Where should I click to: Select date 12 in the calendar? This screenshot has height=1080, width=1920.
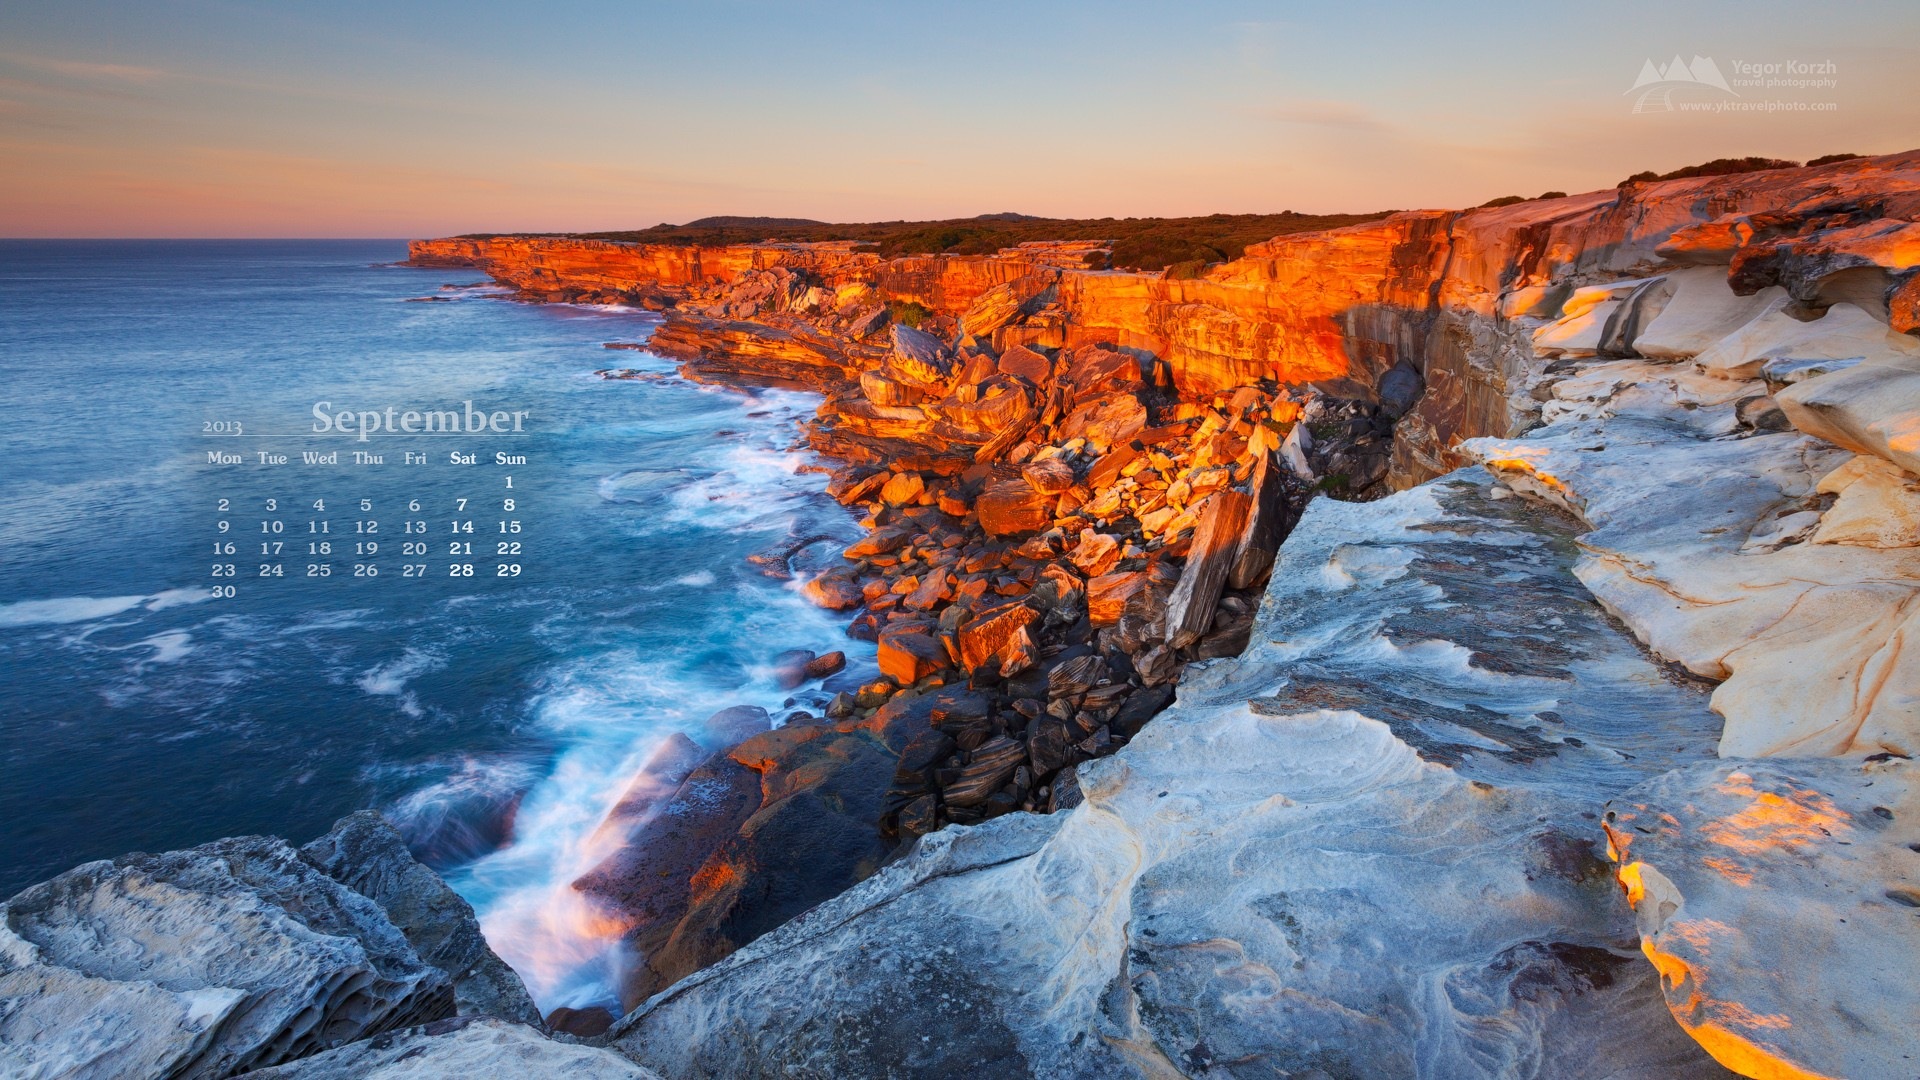366,527
